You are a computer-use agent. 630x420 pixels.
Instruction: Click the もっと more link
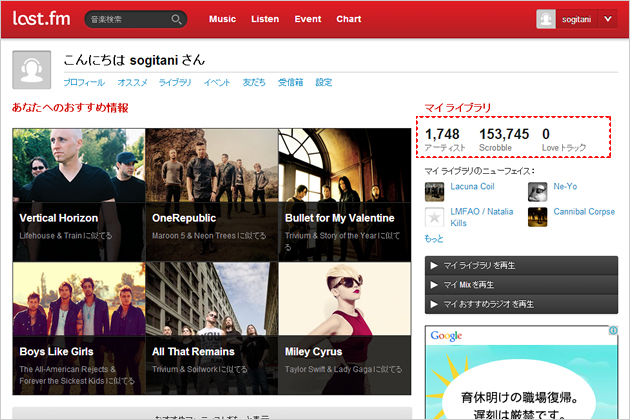434,239
